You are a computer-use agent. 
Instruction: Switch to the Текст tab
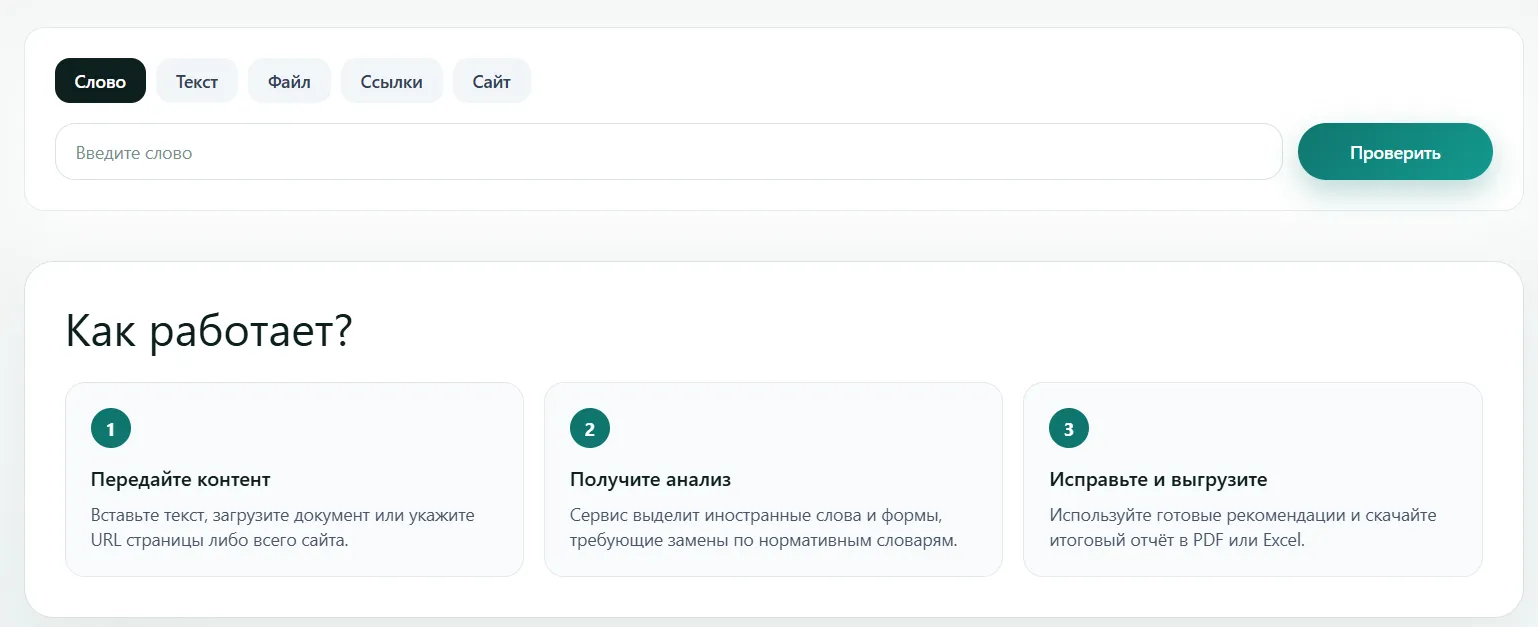pyautogui.click(x=197, y=80)
